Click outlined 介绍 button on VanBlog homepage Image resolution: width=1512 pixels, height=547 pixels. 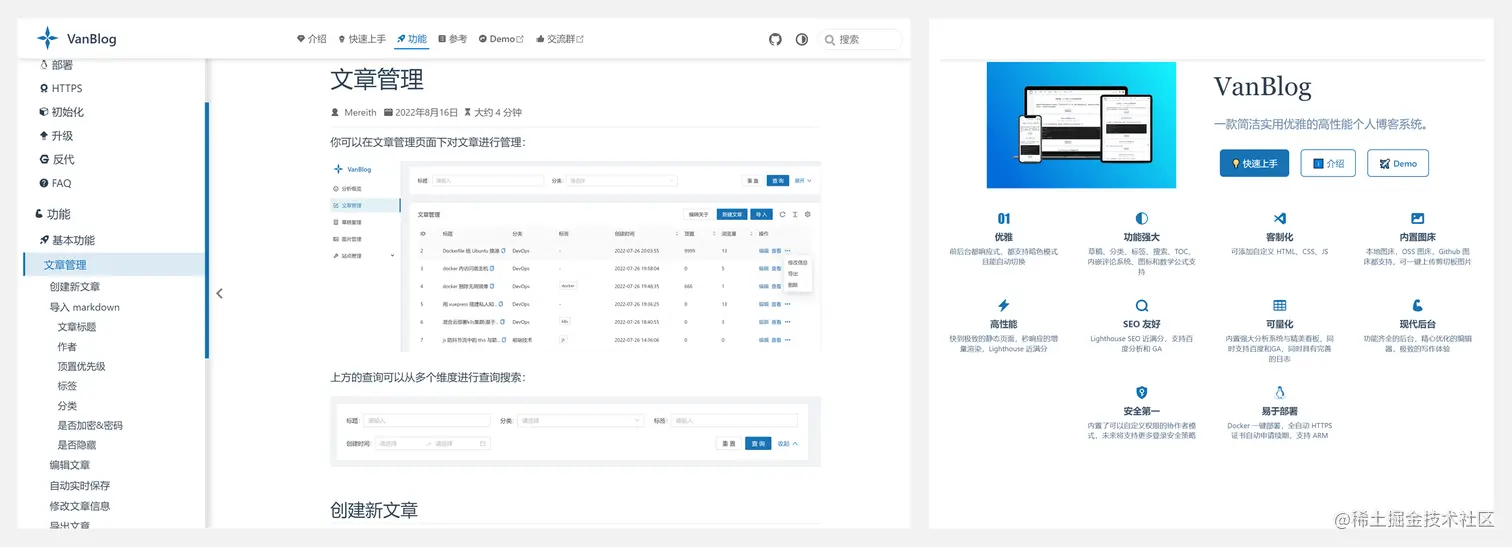(x=1328, y=163)
